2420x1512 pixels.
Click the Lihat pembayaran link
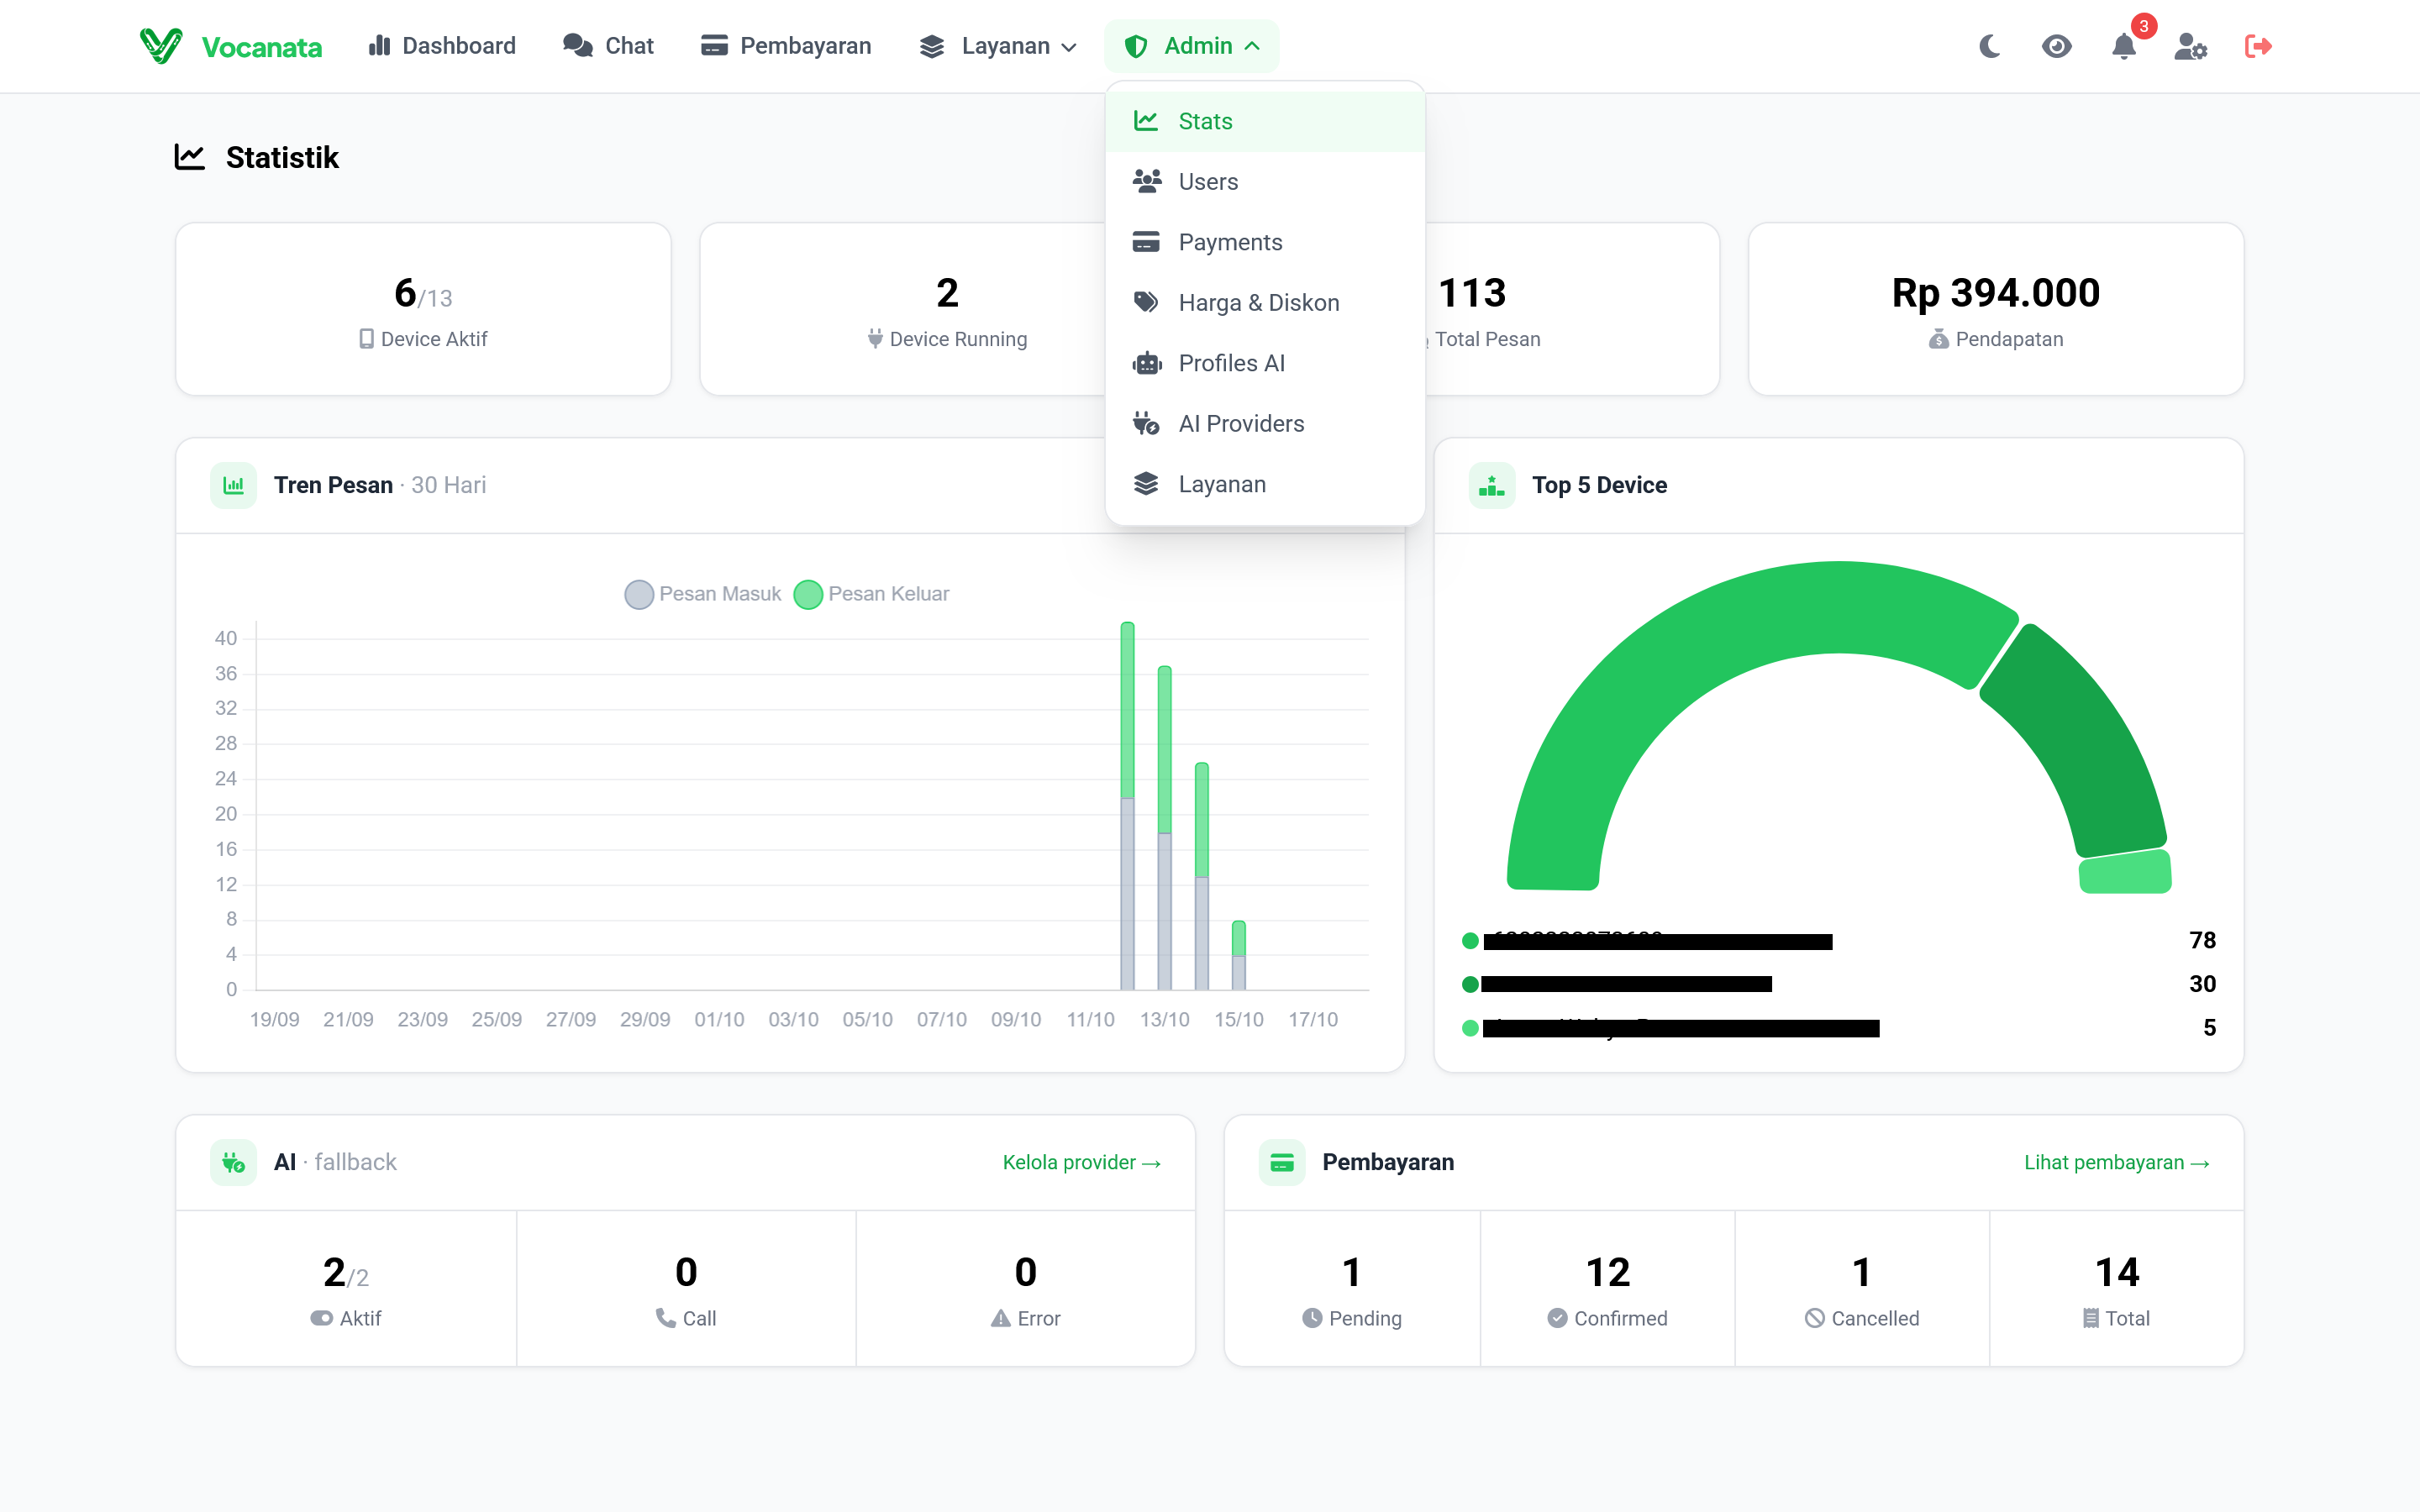coord(2116,1162)
